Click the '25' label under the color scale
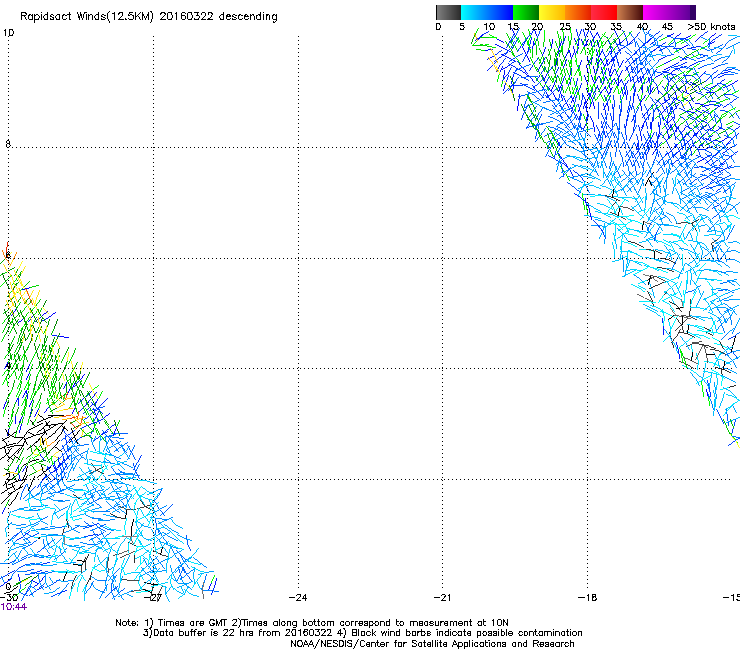This screenshot has width=740, height=650. 565,26
